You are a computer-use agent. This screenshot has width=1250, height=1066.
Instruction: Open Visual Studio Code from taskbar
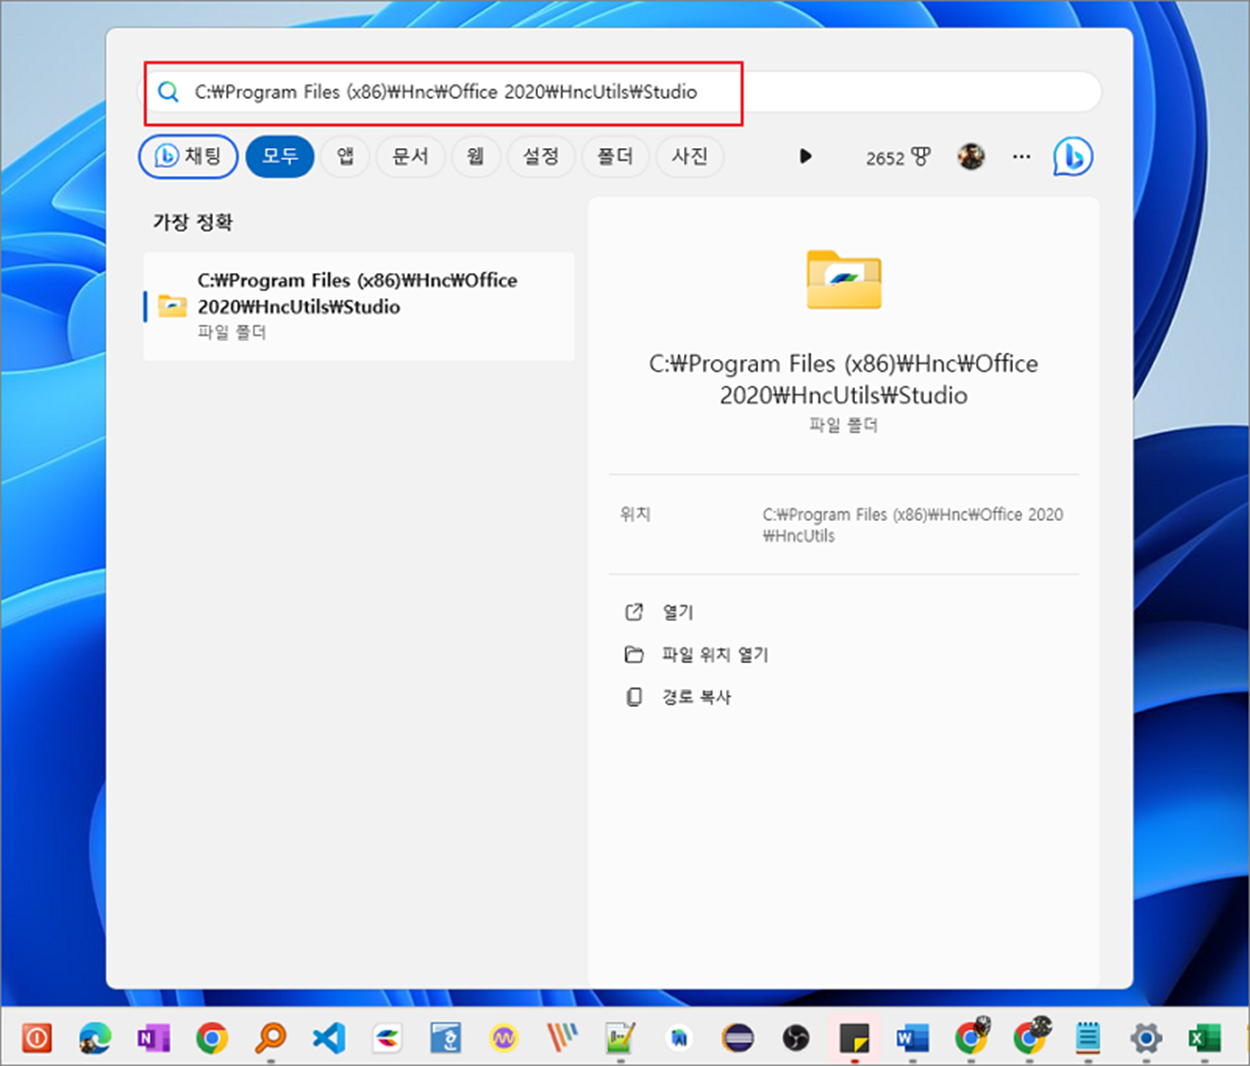point(329,1038)
